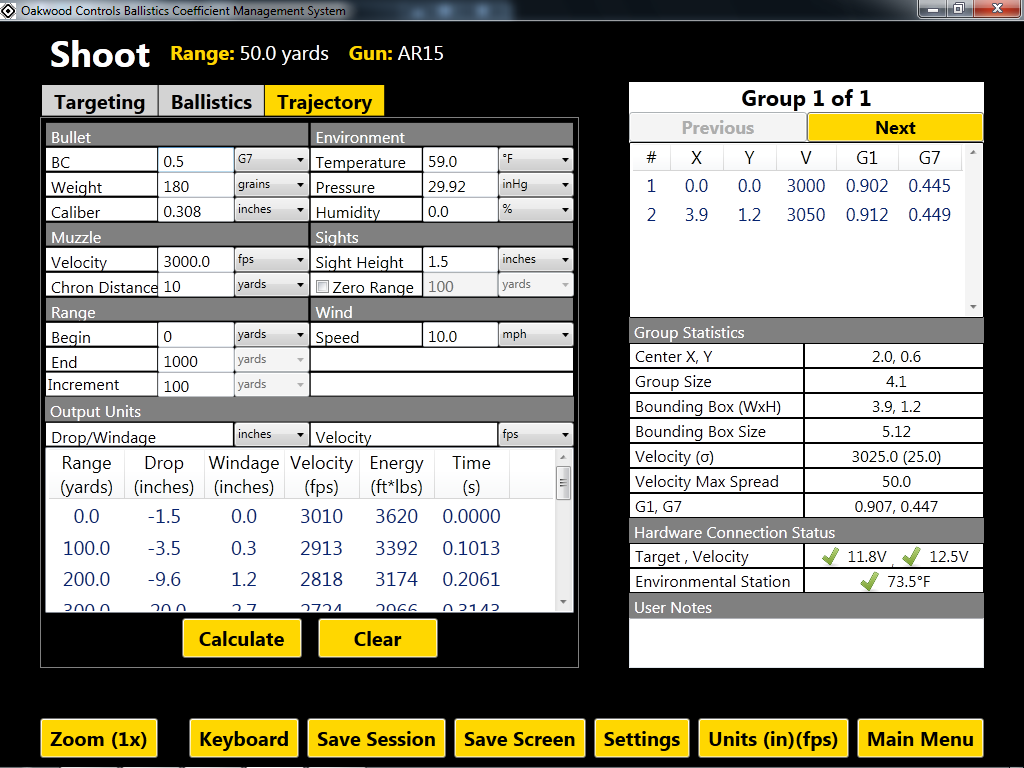
Task: Click the Energy (ft*lbs) column header
Action: [x=396, y=475]
